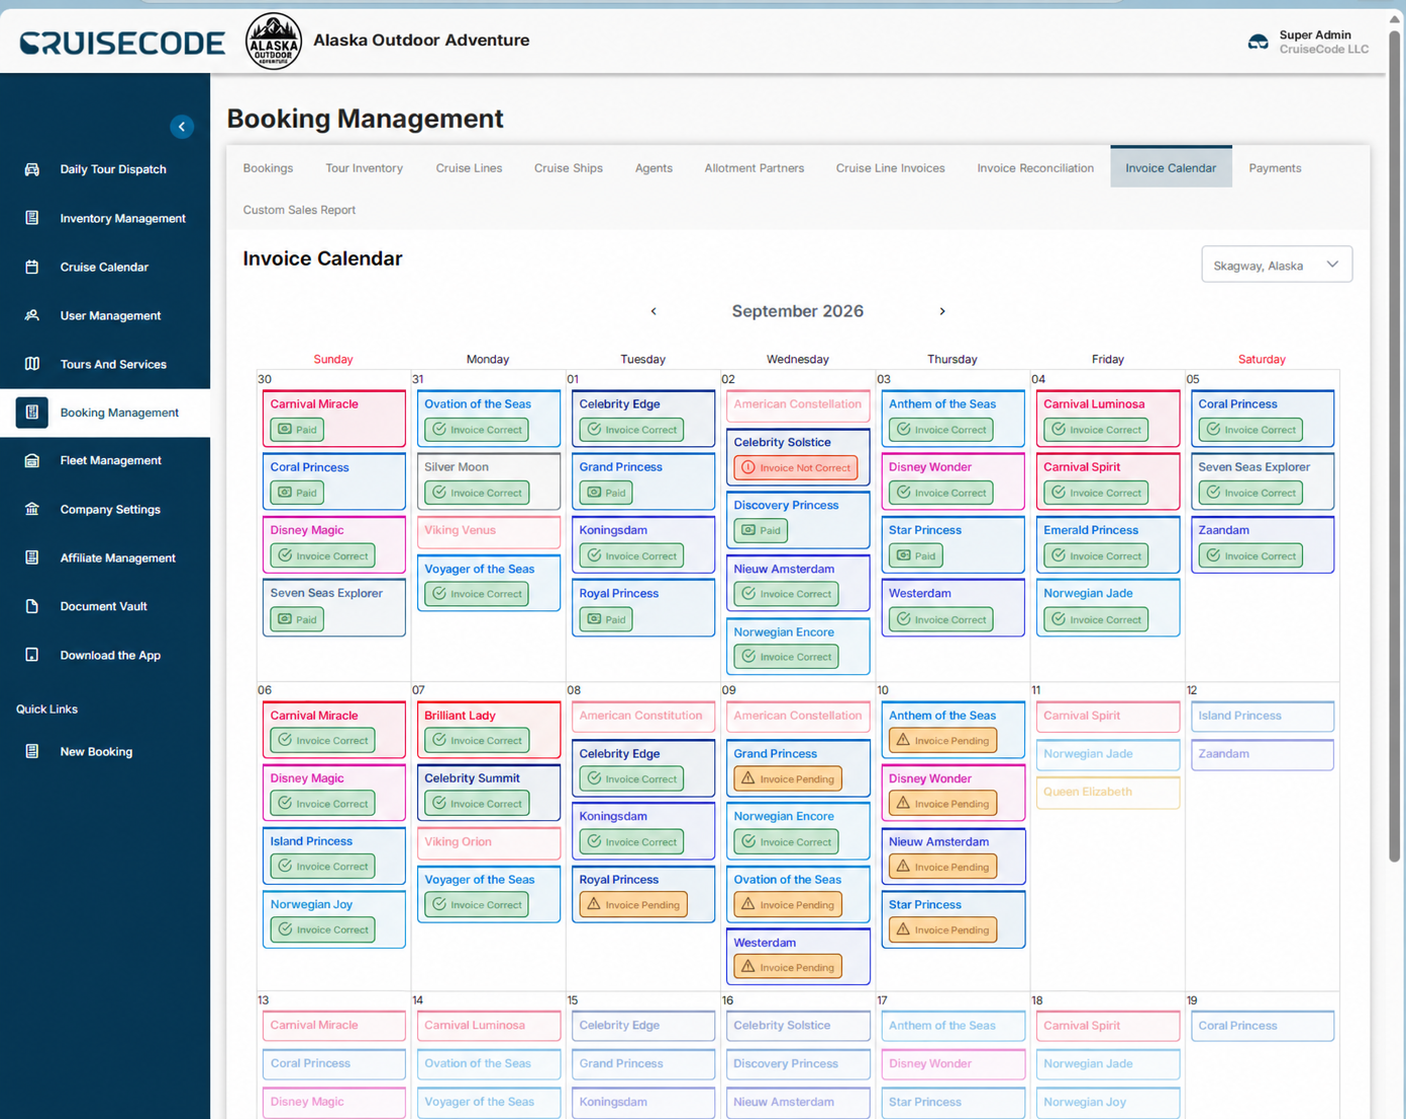
Task: Click Invoice Not Correct on Celebrity Solstice
Action: [796, 467]
